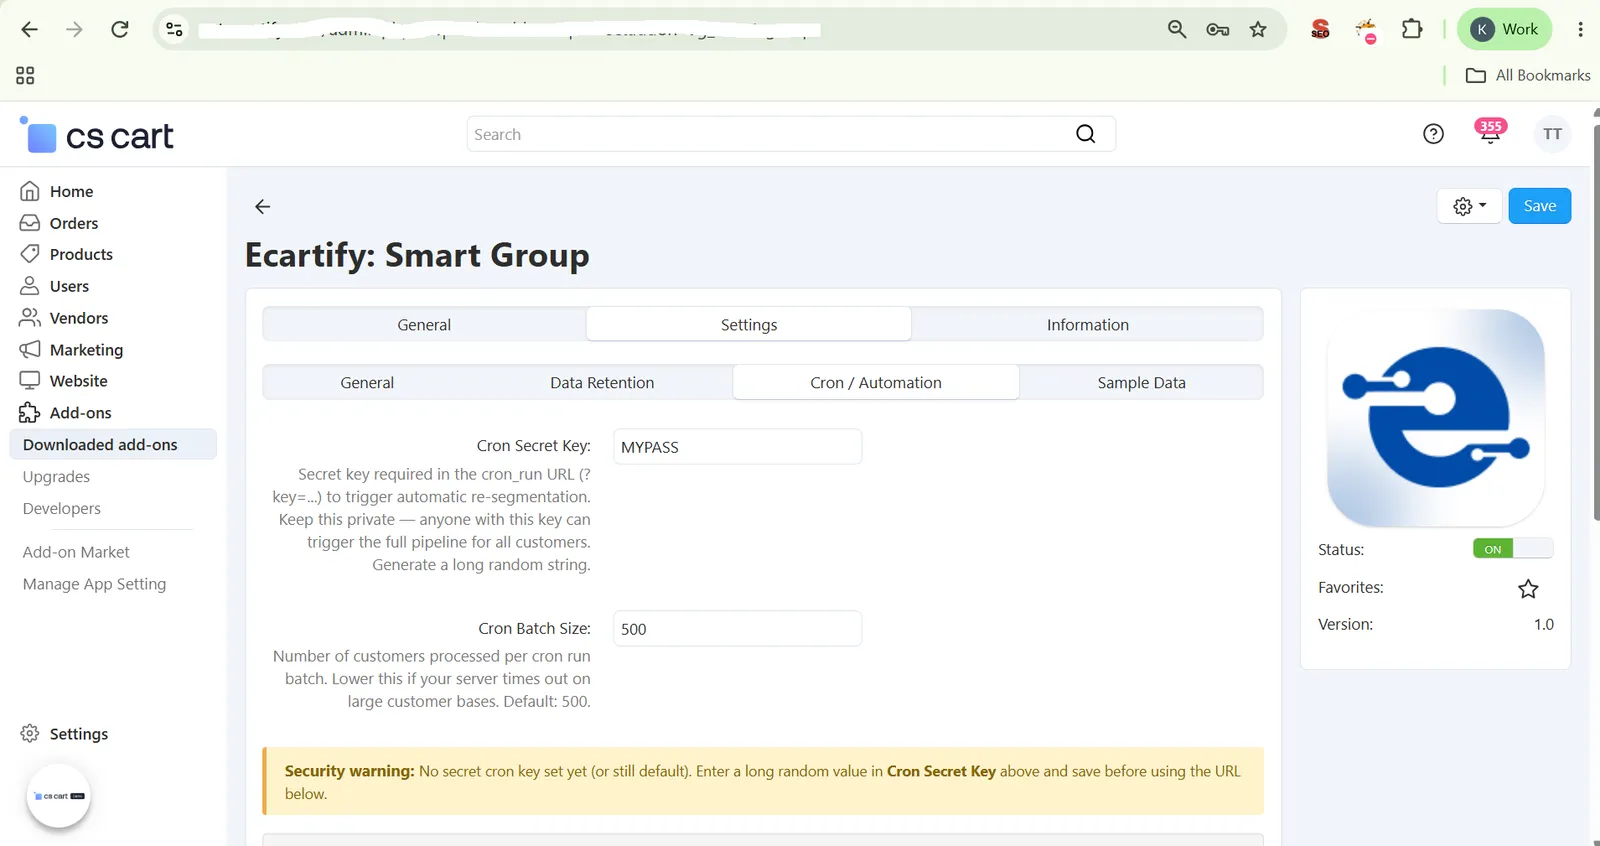Click the Work profile button
This screenshot has width=1600, height=846.
click(1504, 29)
